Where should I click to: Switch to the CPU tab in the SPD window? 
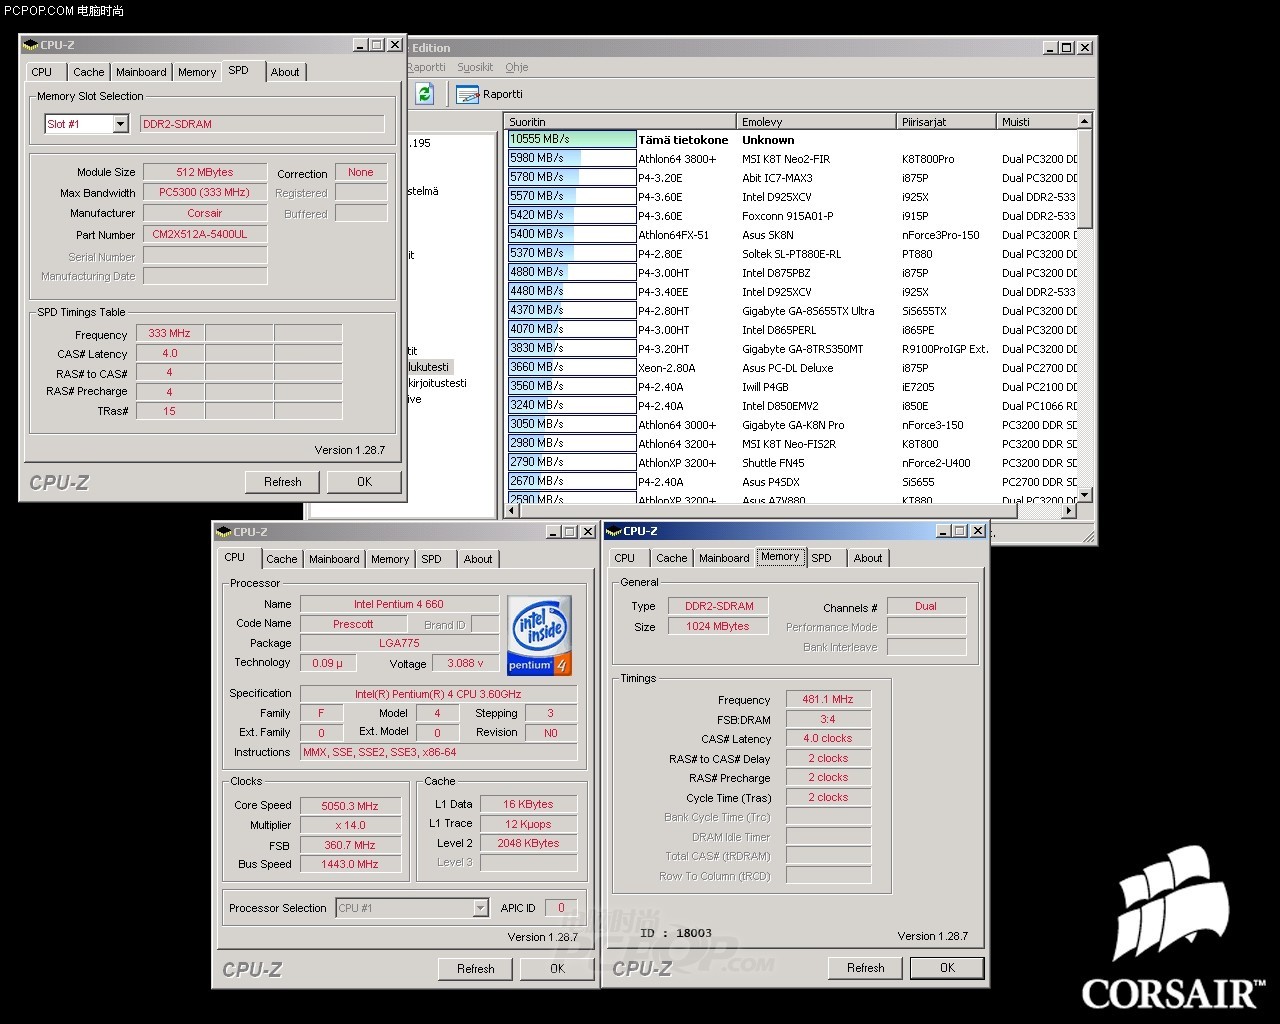point(42,72)
